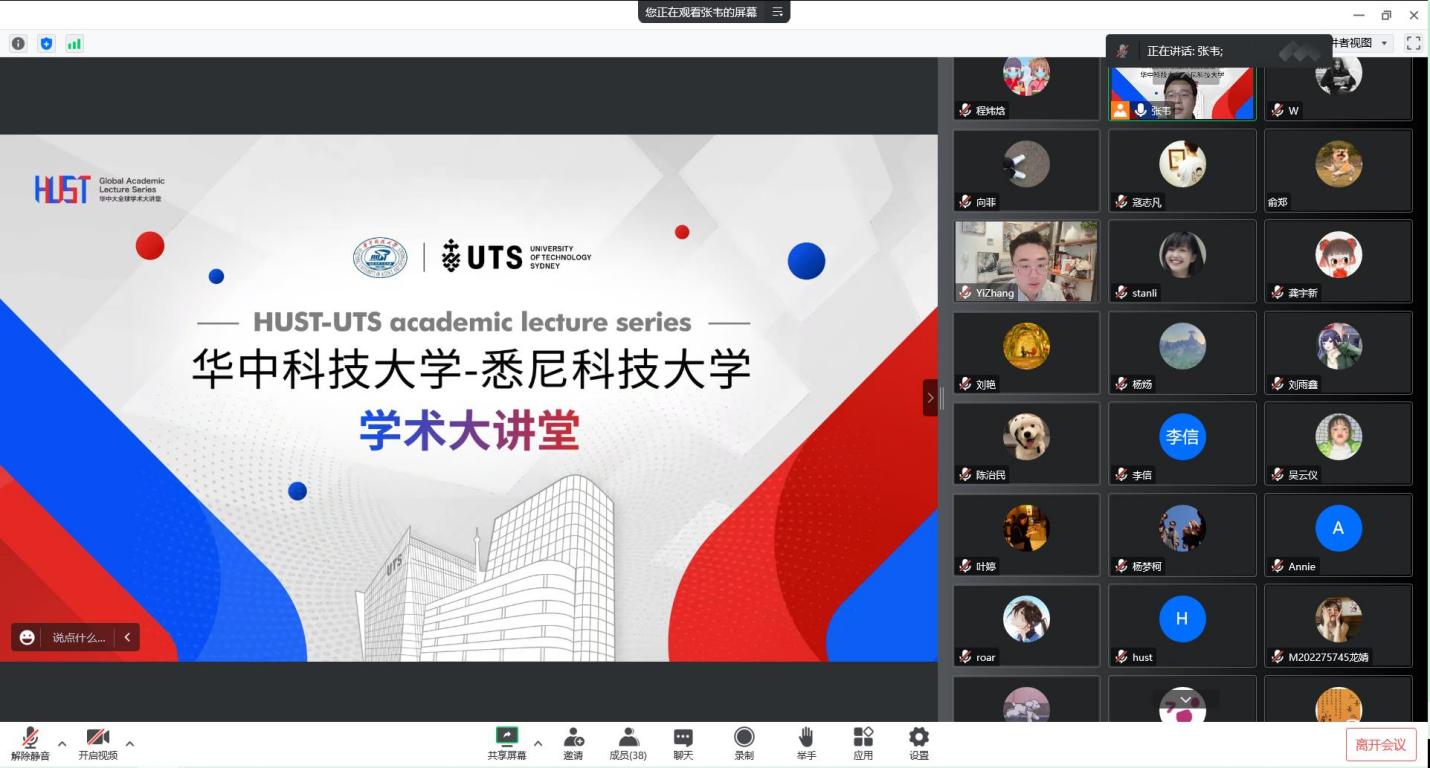Start recording with 录制

(744, 744)
